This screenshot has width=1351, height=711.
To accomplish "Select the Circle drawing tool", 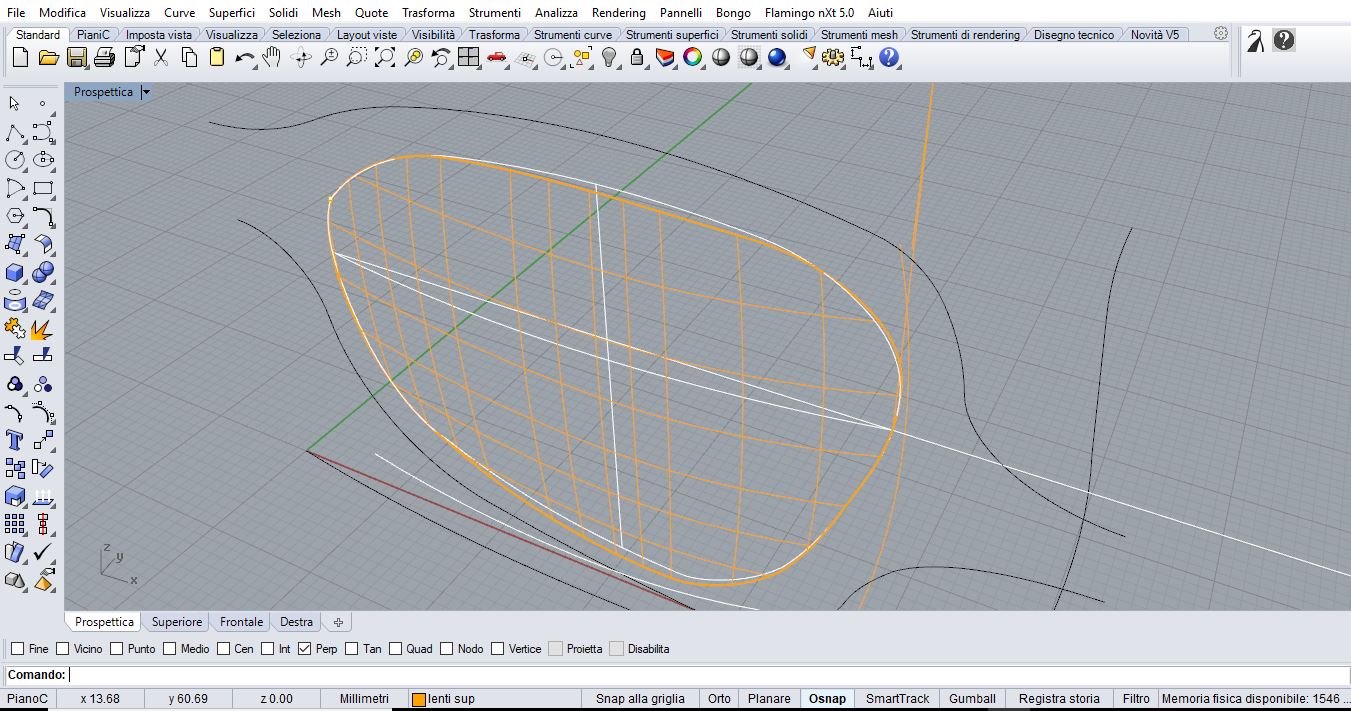I will [15, 160].
